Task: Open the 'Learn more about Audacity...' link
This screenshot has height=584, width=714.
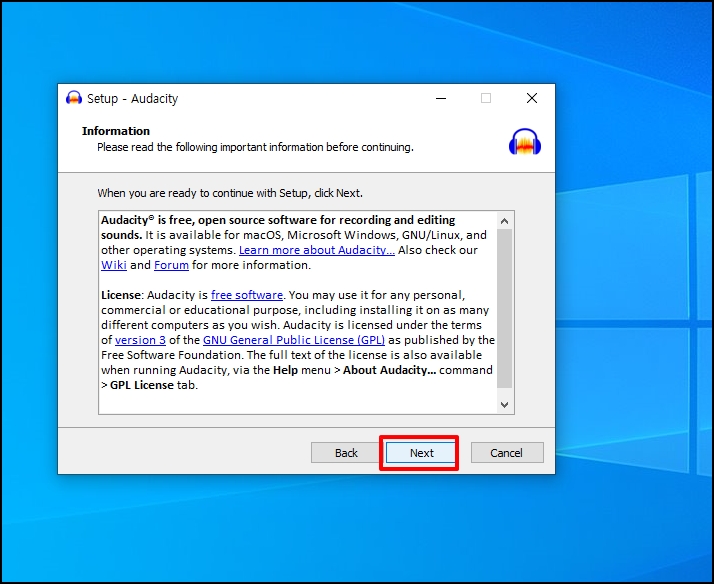Action: click(x=316, y=250)
